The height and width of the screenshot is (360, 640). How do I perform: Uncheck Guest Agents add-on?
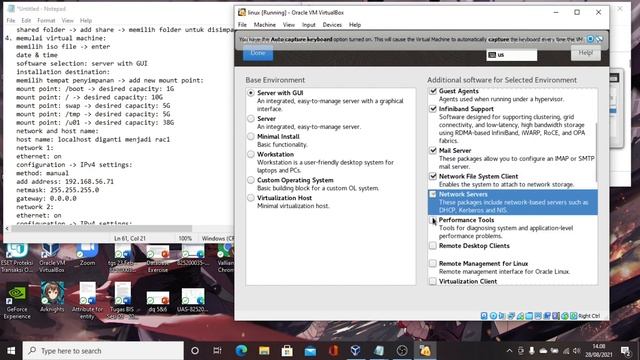(x=433, y=91)
